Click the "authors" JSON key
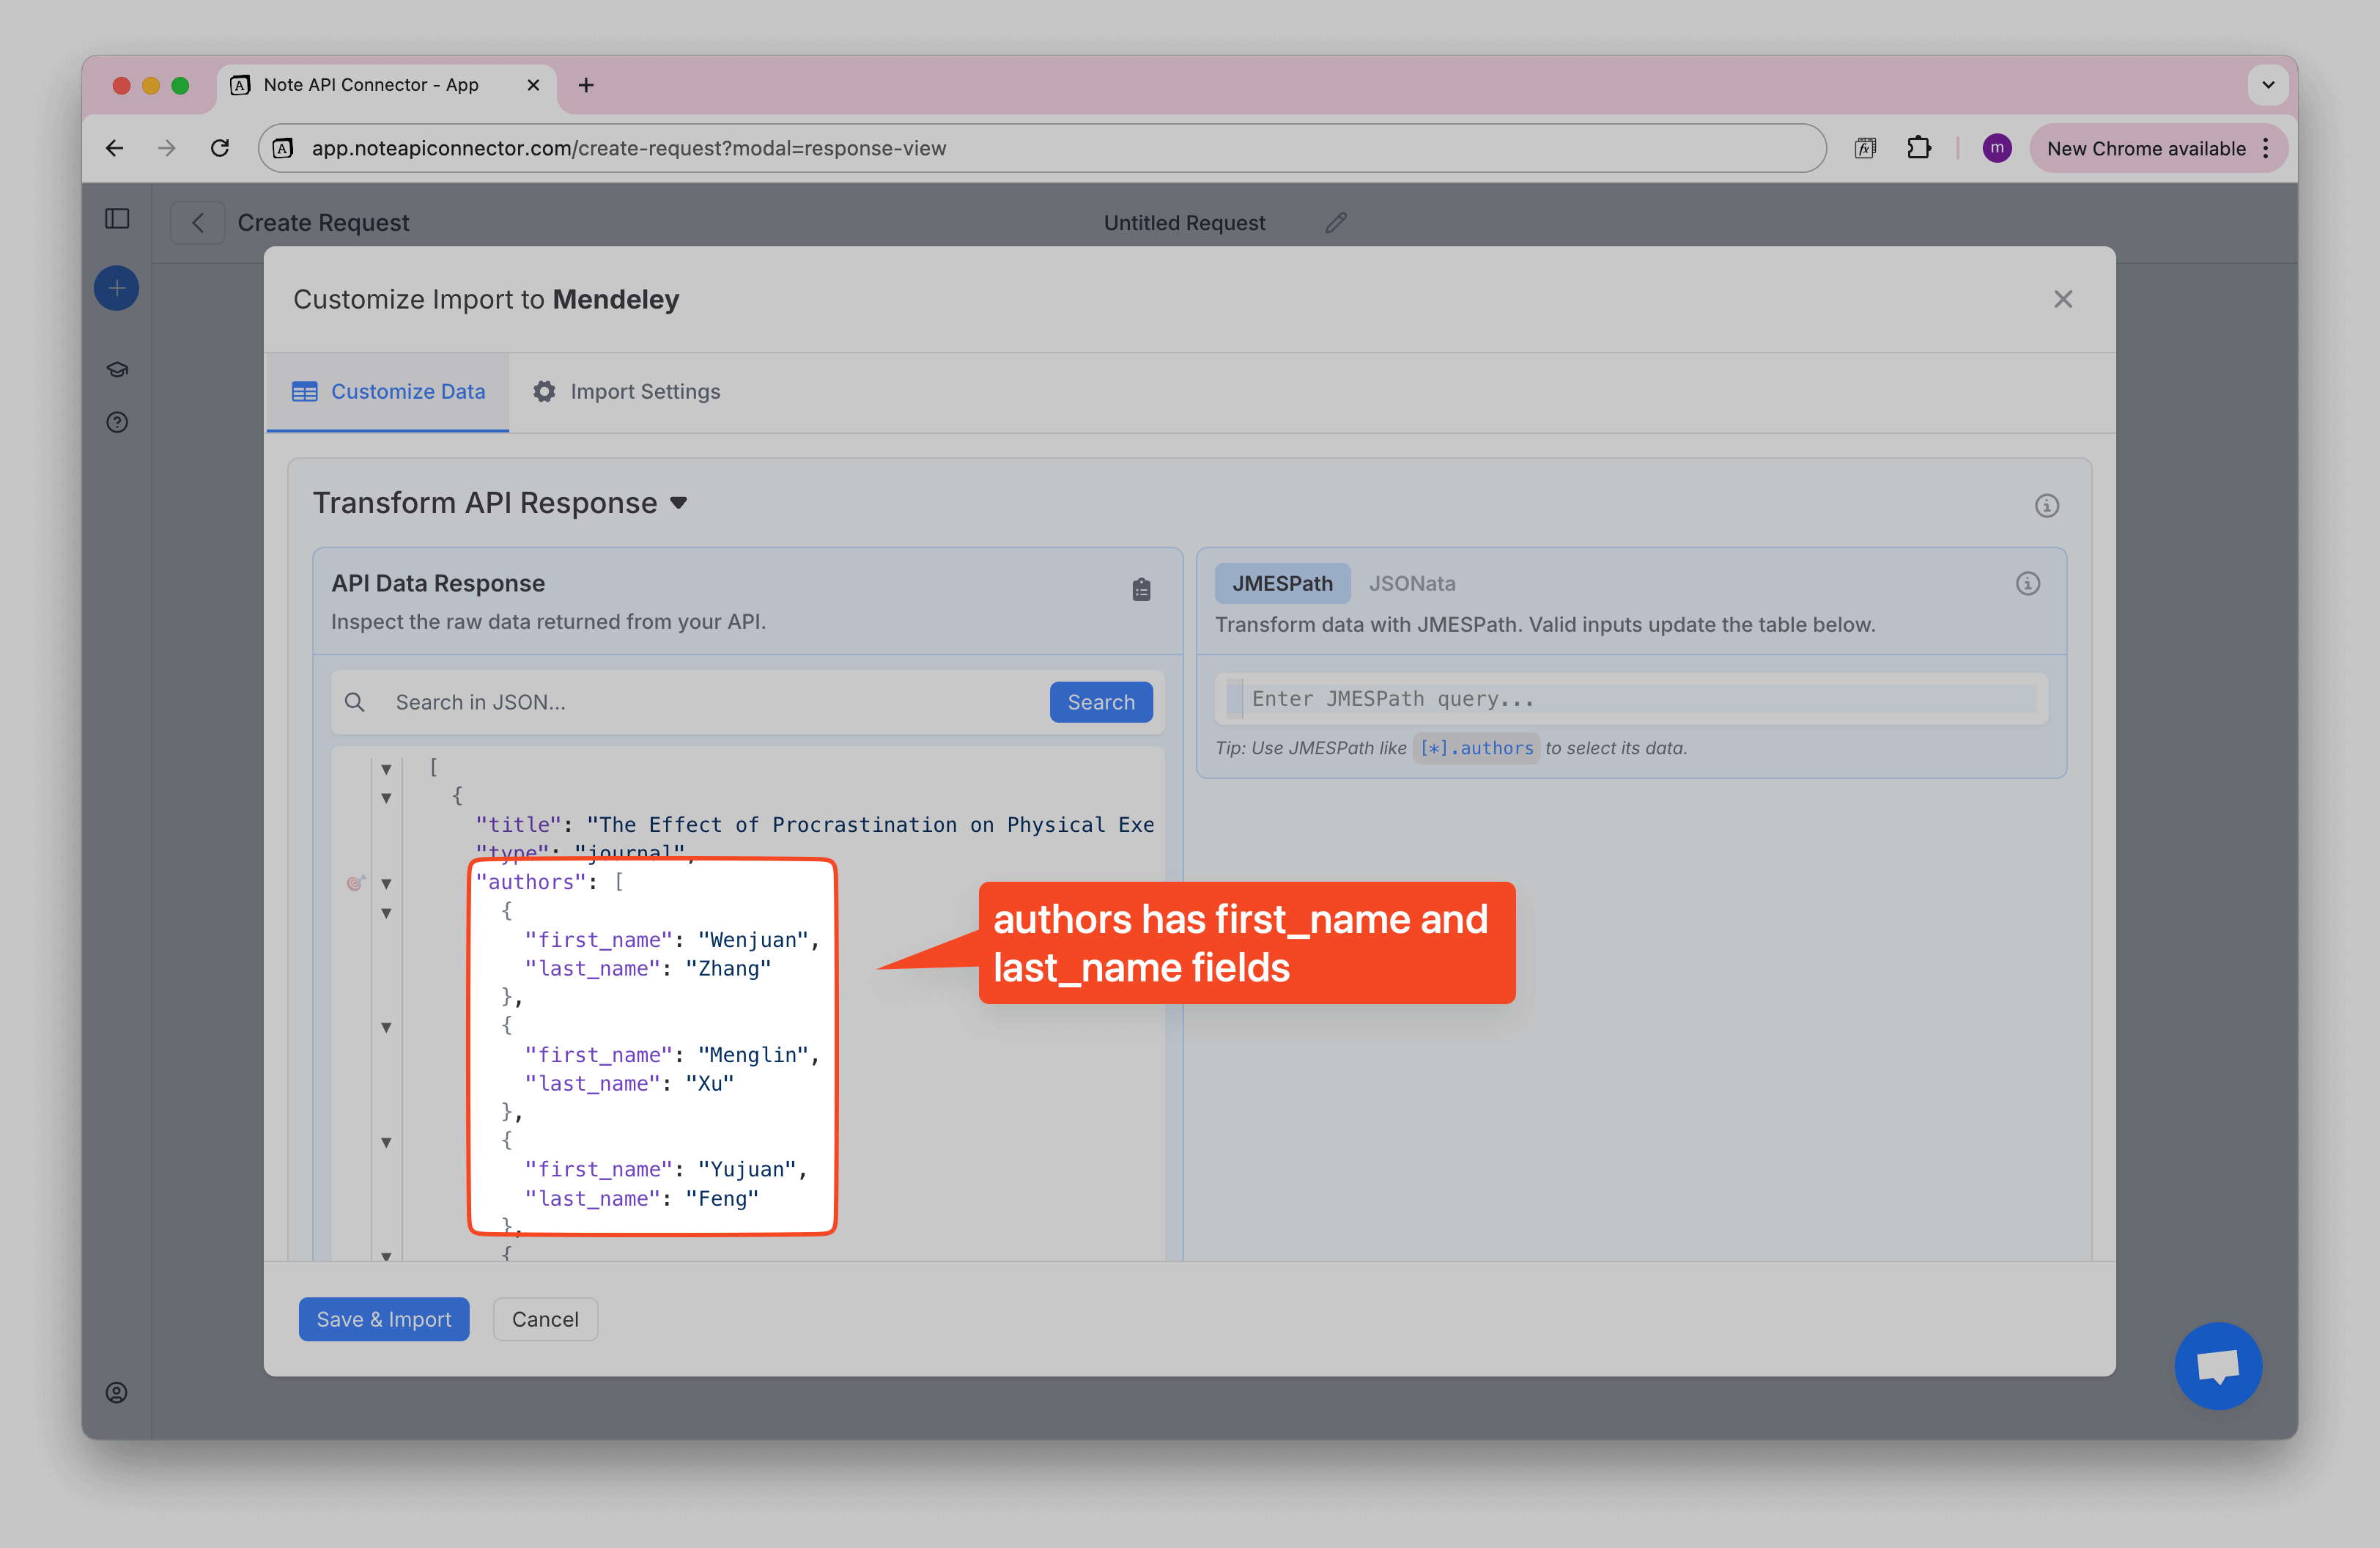This screenshot has width=2380, height=1548. coord(530,883)
